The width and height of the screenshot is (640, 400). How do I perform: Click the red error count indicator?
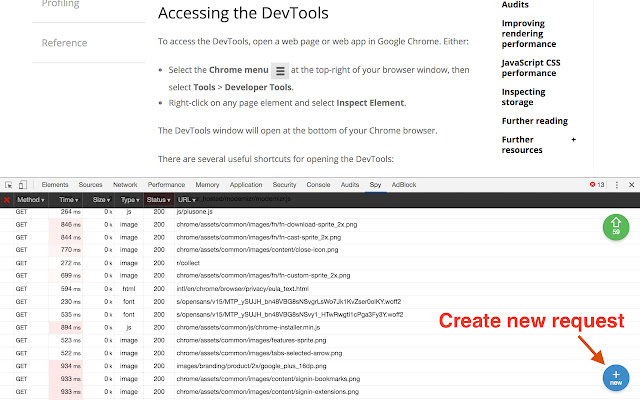(x=597, y=184)
